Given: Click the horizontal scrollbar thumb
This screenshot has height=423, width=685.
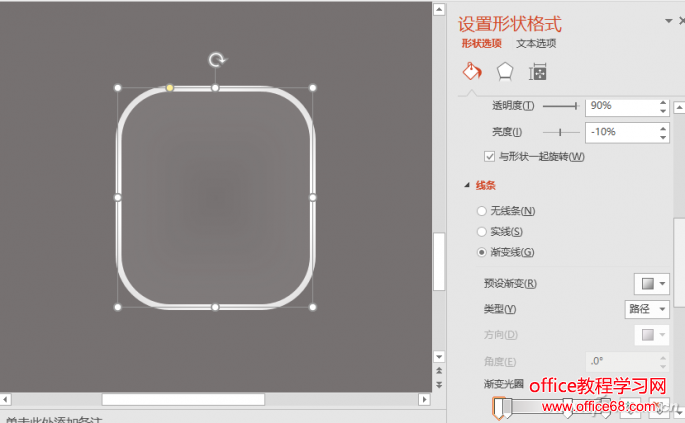Looking at the screenshot, I should (x=183, y=399).
